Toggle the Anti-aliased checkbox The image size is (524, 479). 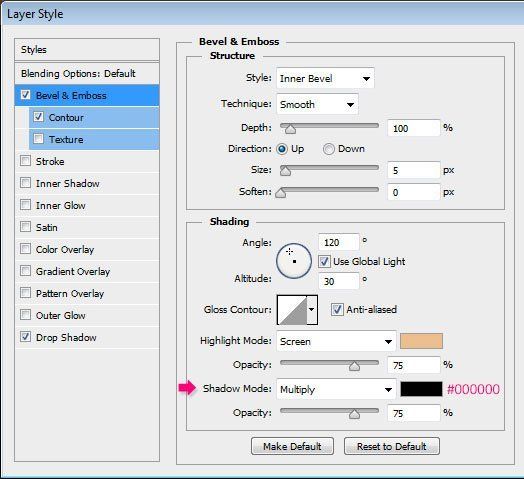(337, 310)
